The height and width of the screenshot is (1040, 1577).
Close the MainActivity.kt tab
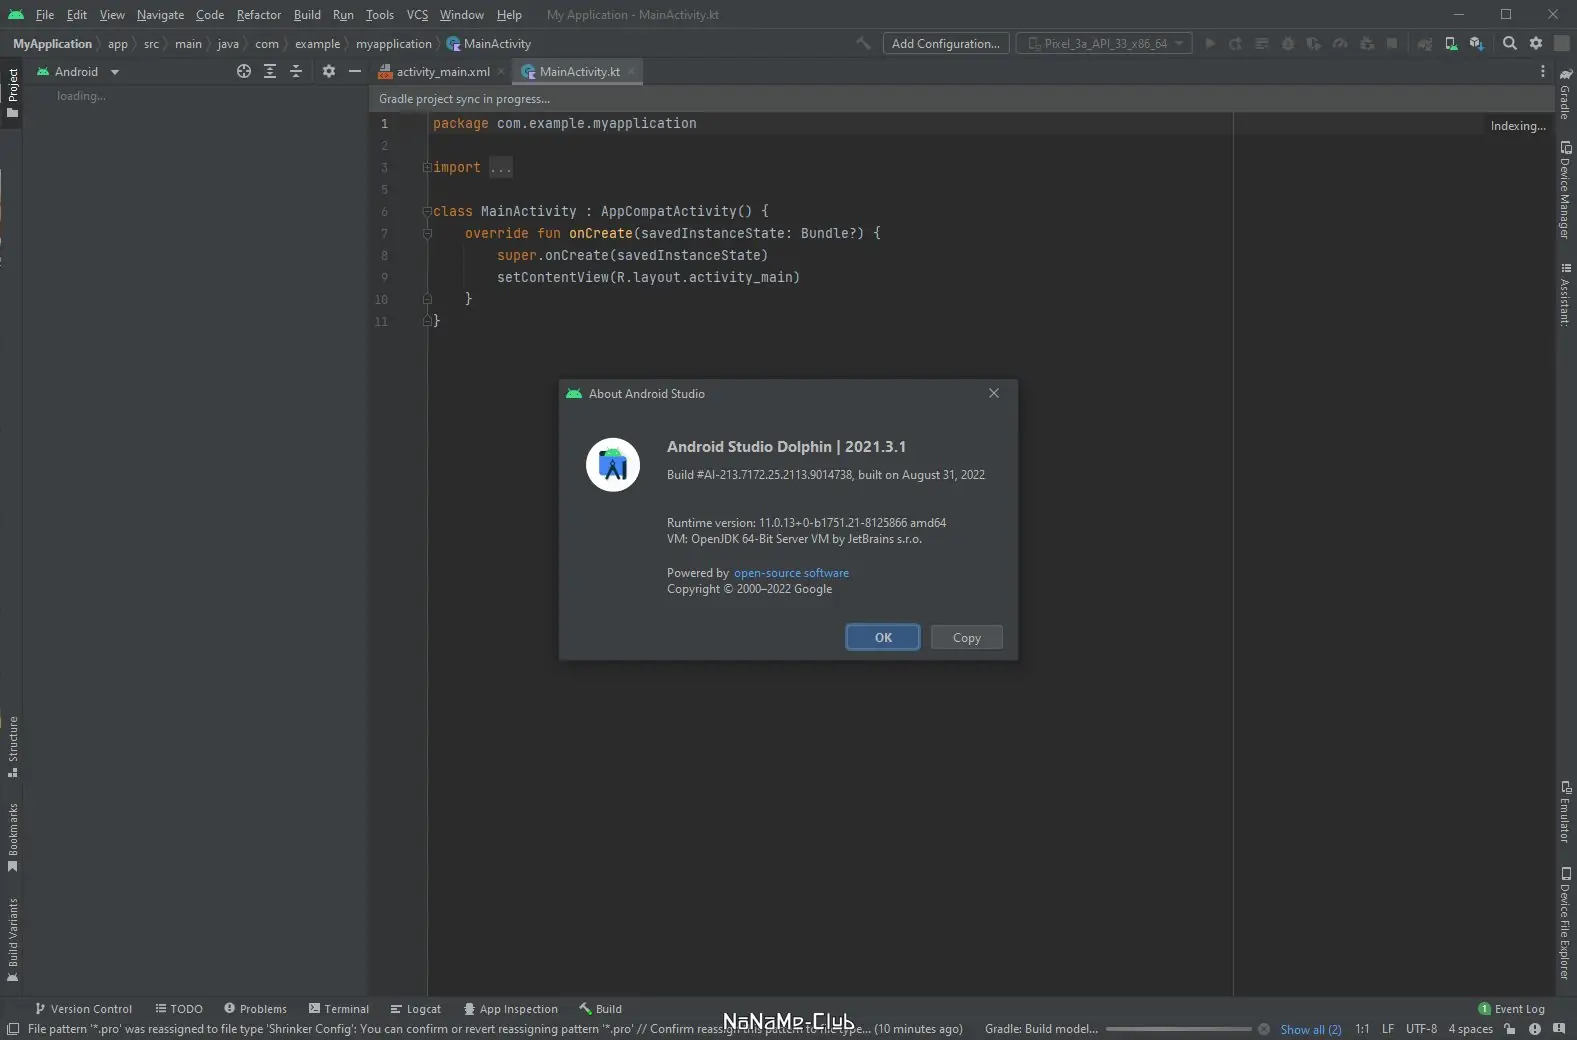(631, 72)
